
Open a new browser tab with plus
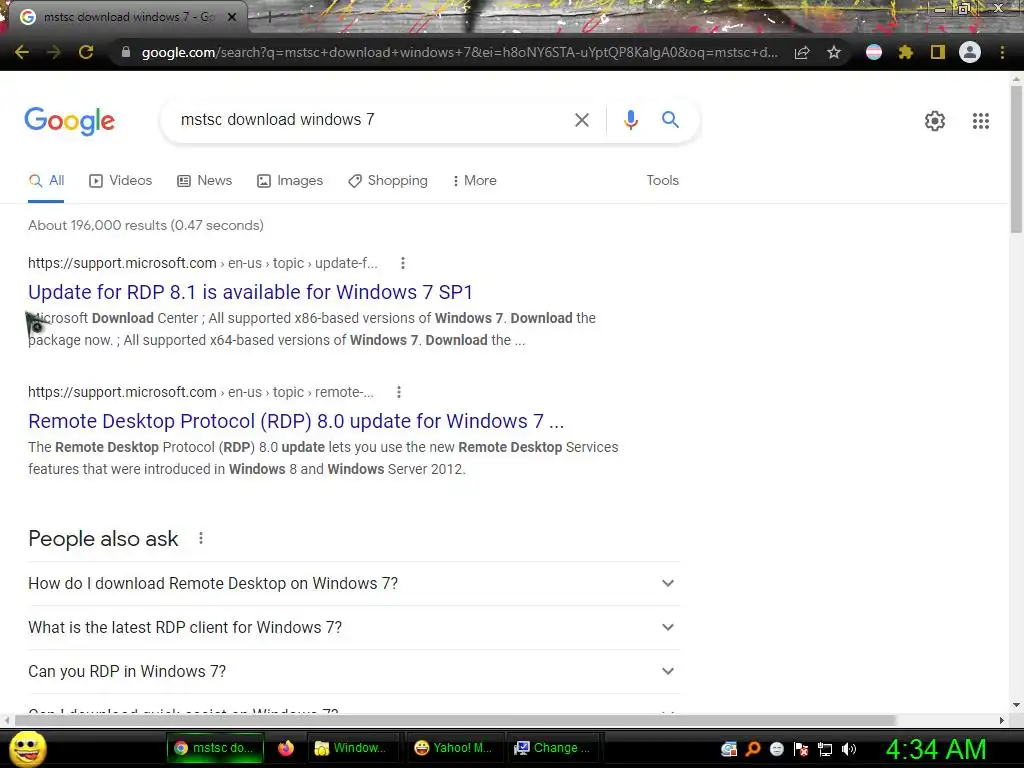click(x=269, y=18)
